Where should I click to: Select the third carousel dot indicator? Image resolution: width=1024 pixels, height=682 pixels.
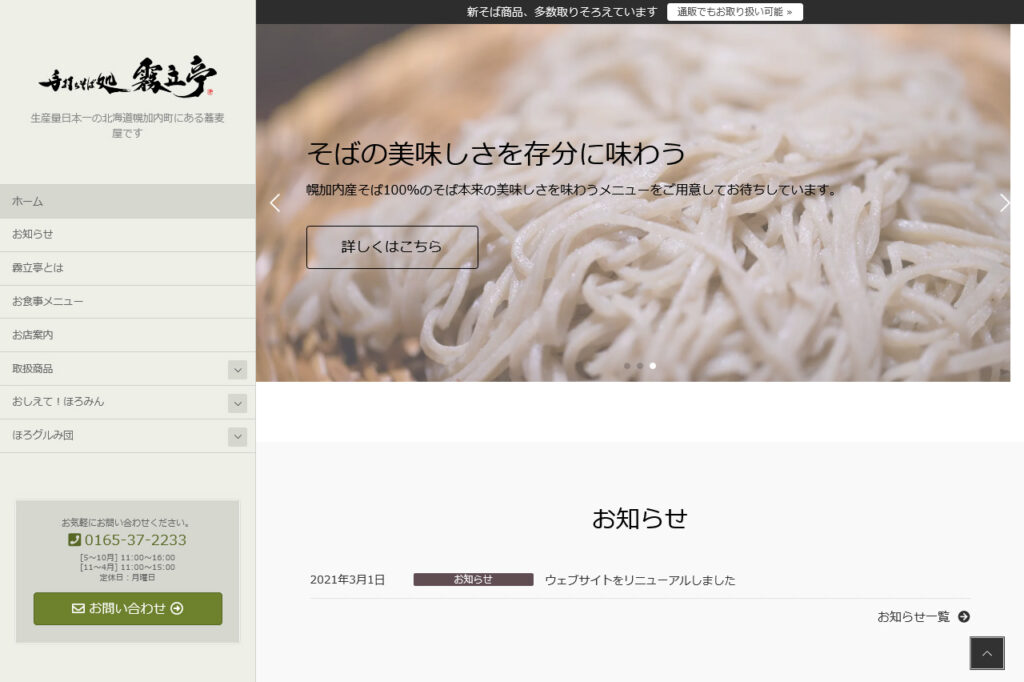click(653, 366)
